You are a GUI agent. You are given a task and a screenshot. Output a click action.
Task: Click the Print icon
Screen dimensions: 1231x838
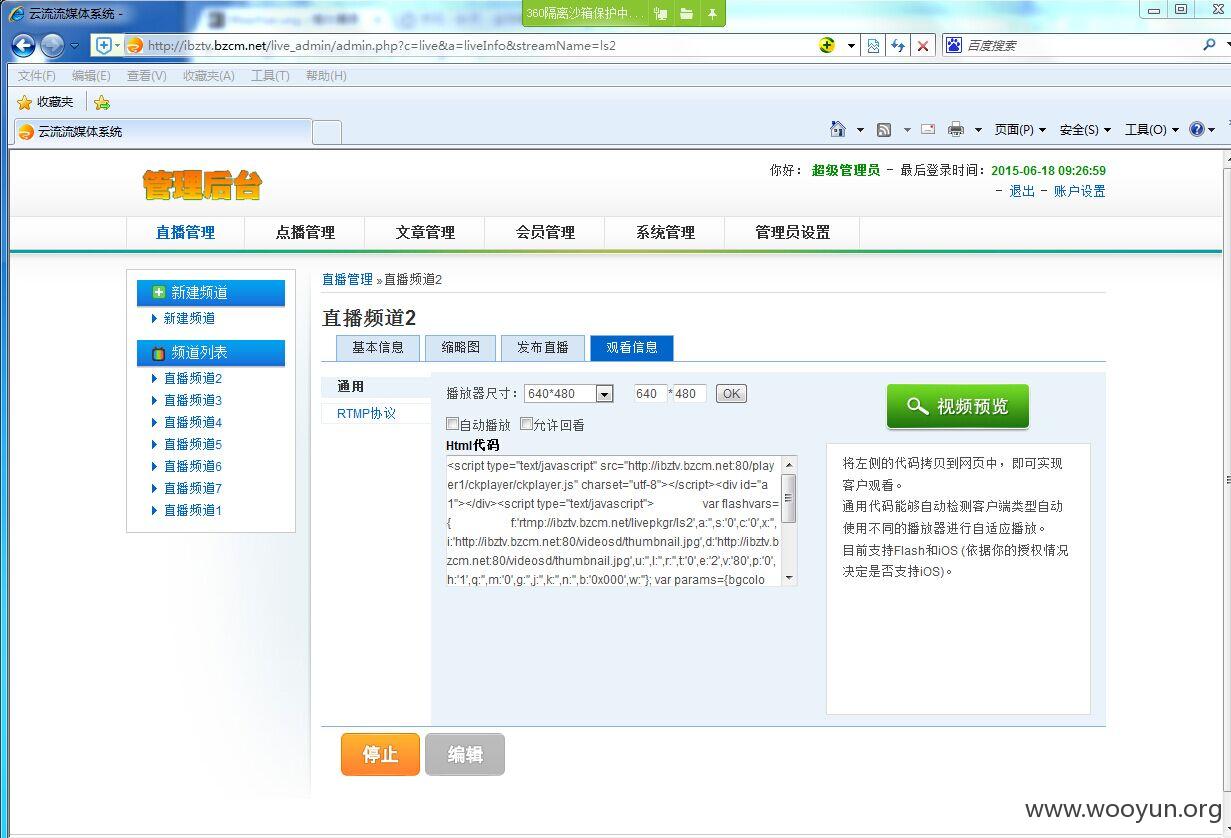[x=956, y=129]
